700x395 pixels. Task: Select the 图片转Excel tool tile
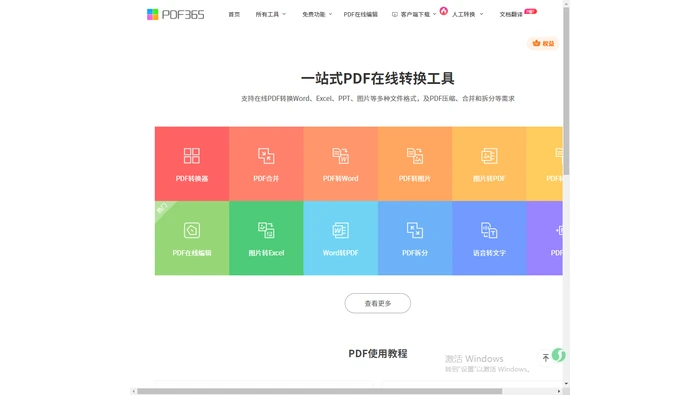tap(266, 238)
